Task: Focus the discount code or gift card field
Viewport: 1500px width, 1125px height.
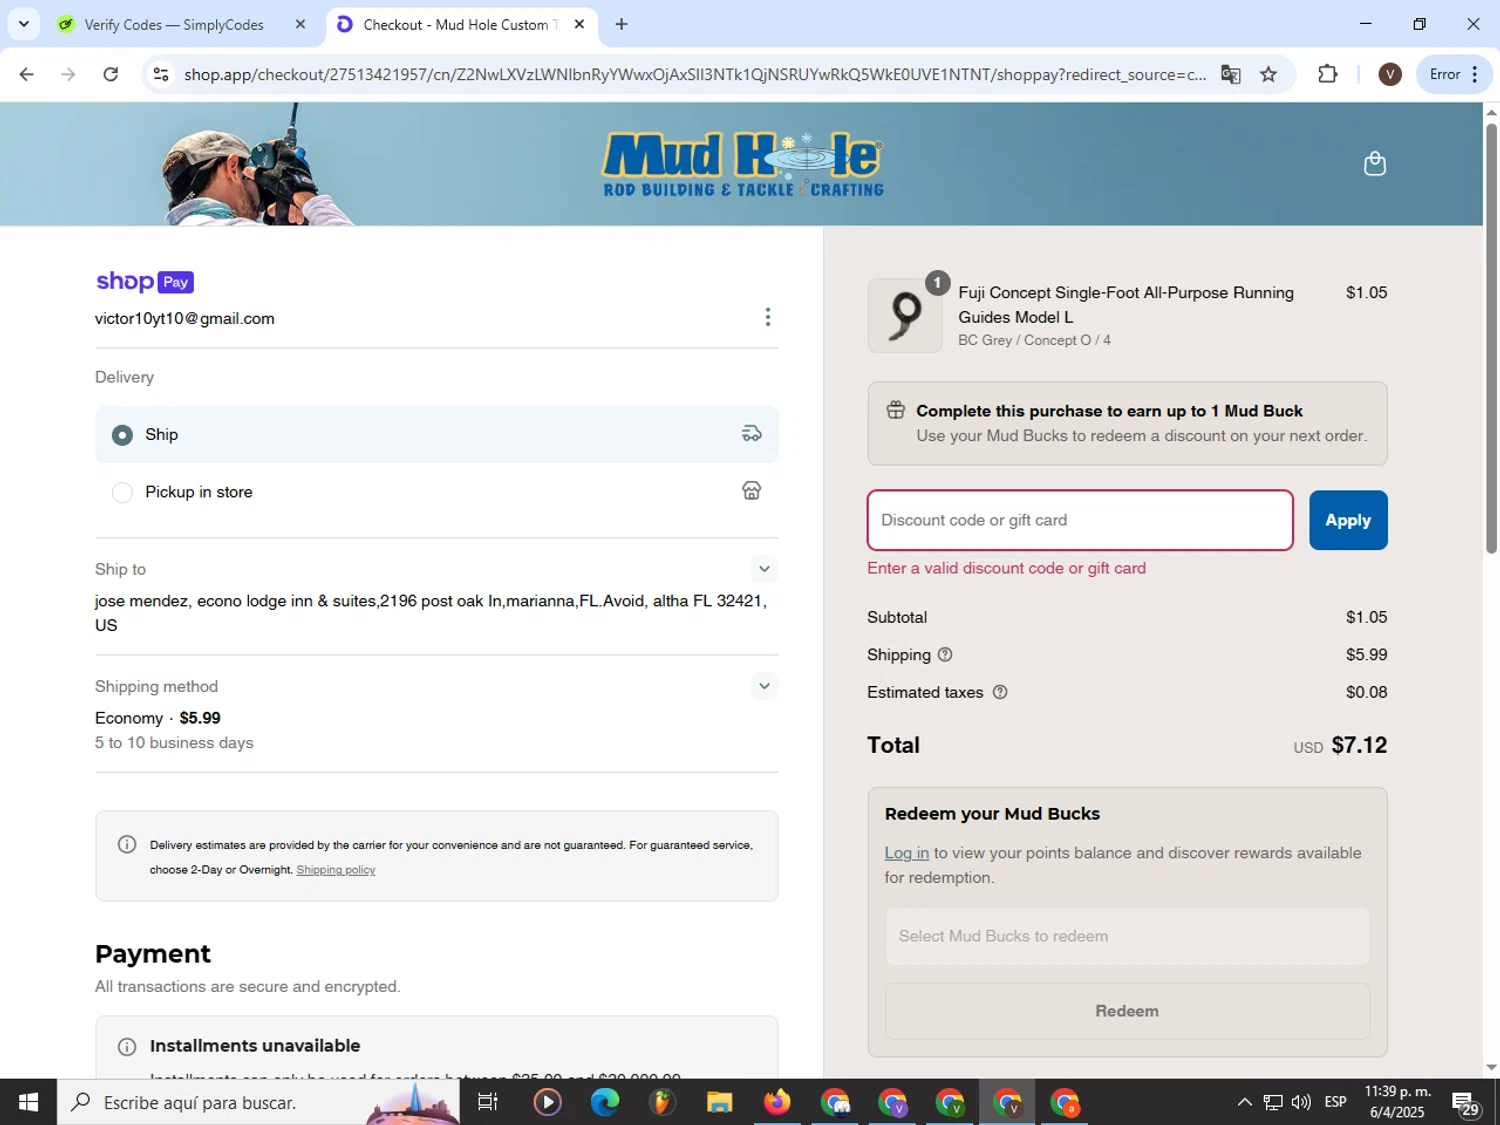Action: 1080,520
